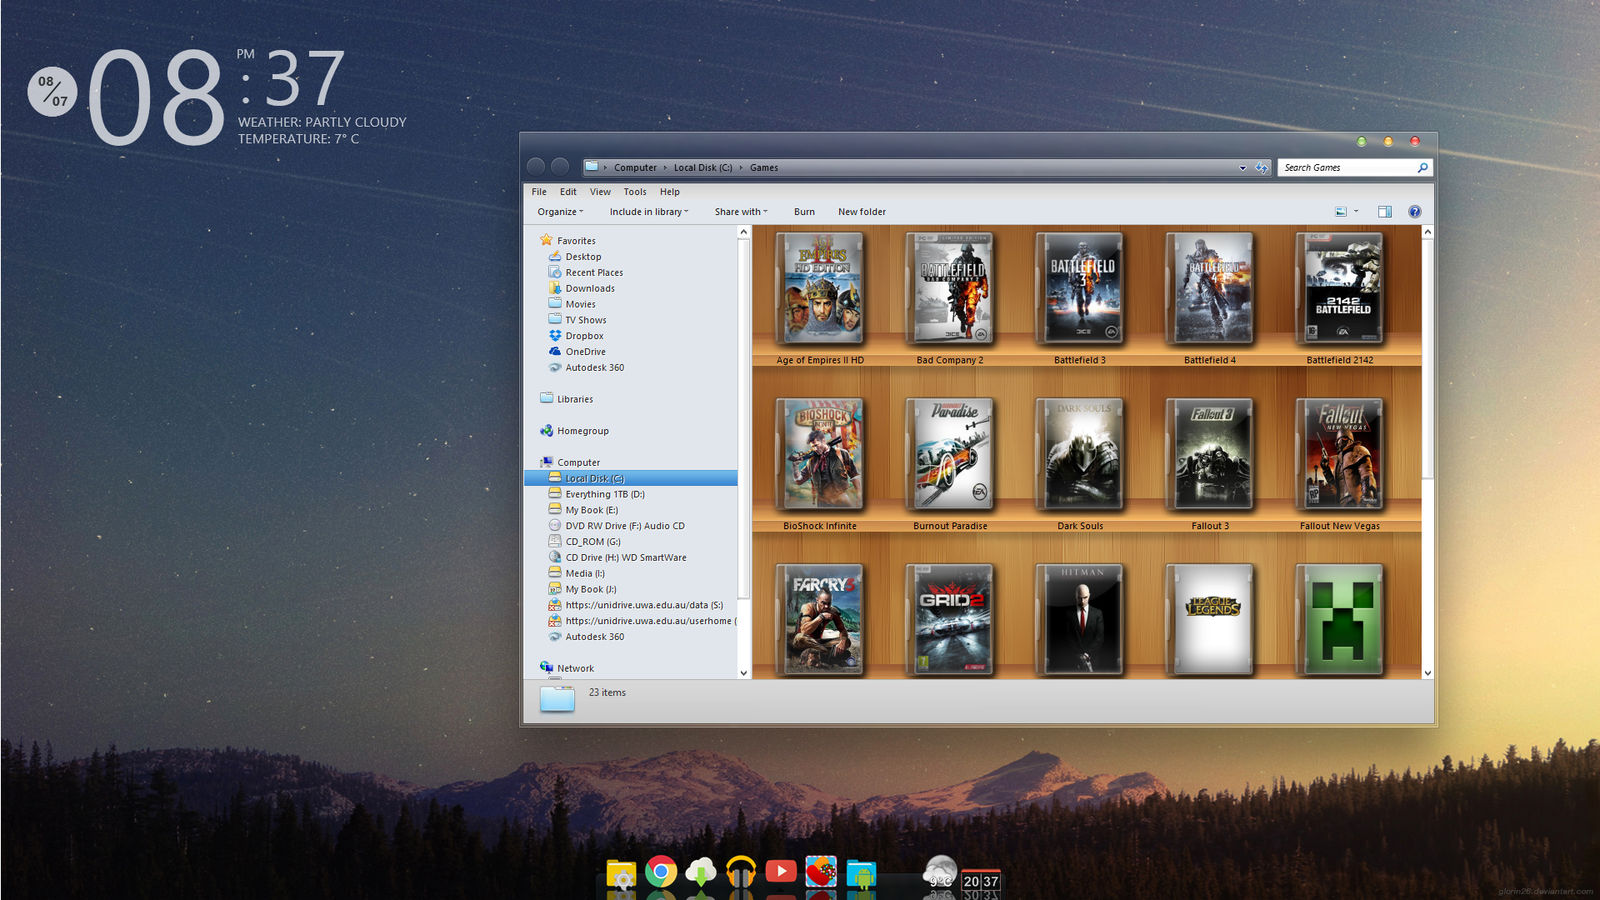
Task: Click the weather widget in the dock
Action: [940, 873]
